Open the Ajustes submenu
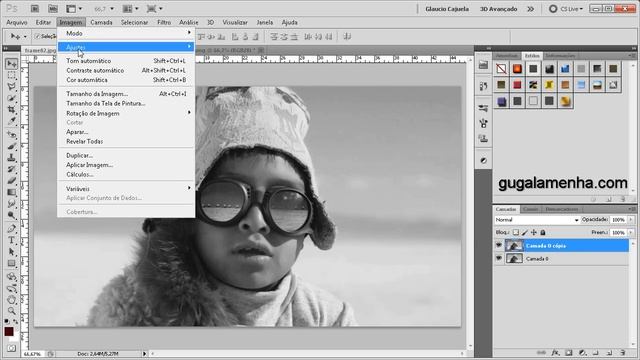 pos(126,47)
